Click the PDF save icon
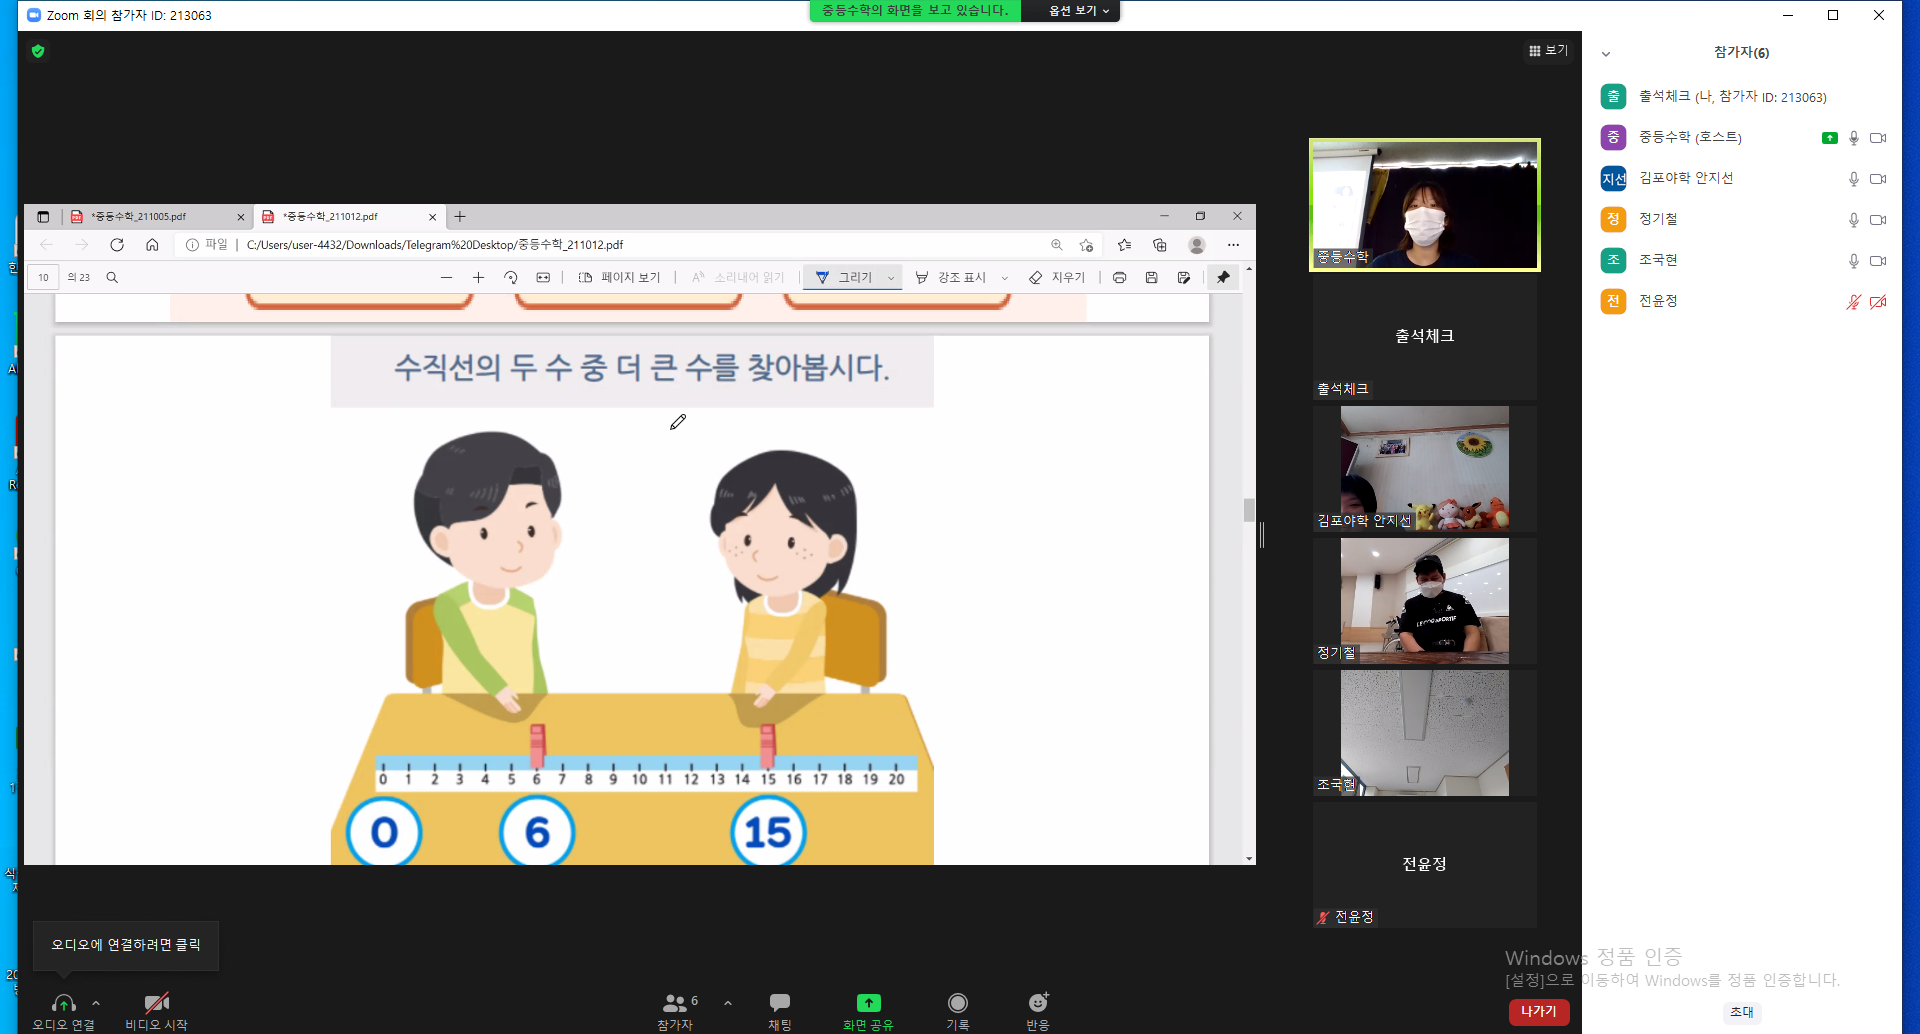The height and width of the screenshot is (1034, 1920). 1152,278
